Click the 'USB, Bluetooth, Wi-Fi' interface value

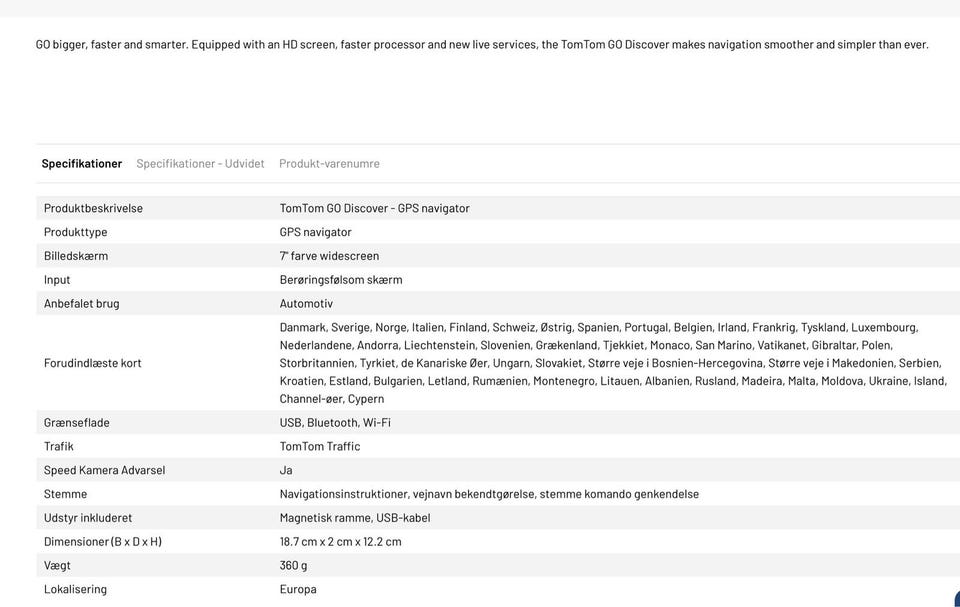click(x=335, y=423)
